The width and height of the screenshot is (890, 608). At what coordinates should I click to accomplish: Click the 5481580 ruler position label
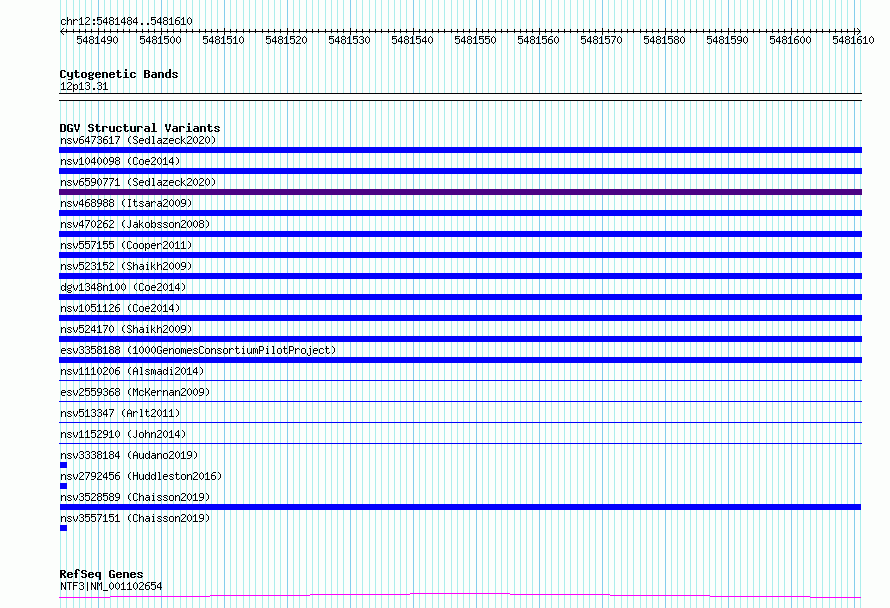click(664, 40)
